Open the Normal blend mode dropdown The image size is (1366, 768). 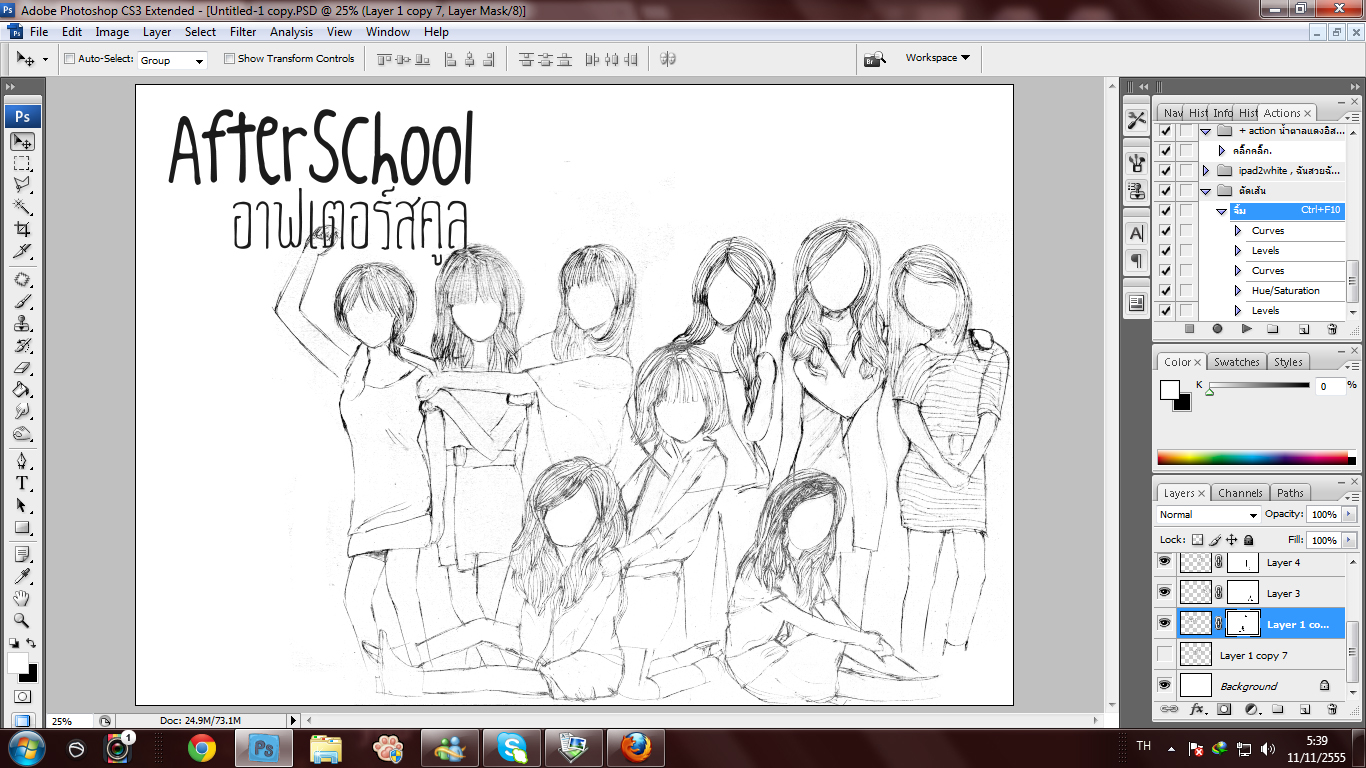click(x=1208, y=515)
